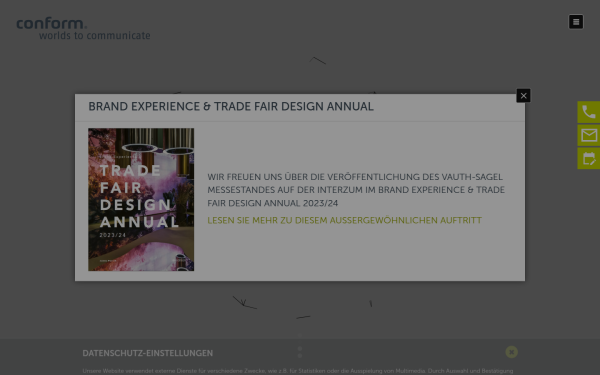This screenshot has width=600, height=375.
Task: Click the 'Brand Experience & Trade Fair Design Annual' heading
Action: (231, 106)
